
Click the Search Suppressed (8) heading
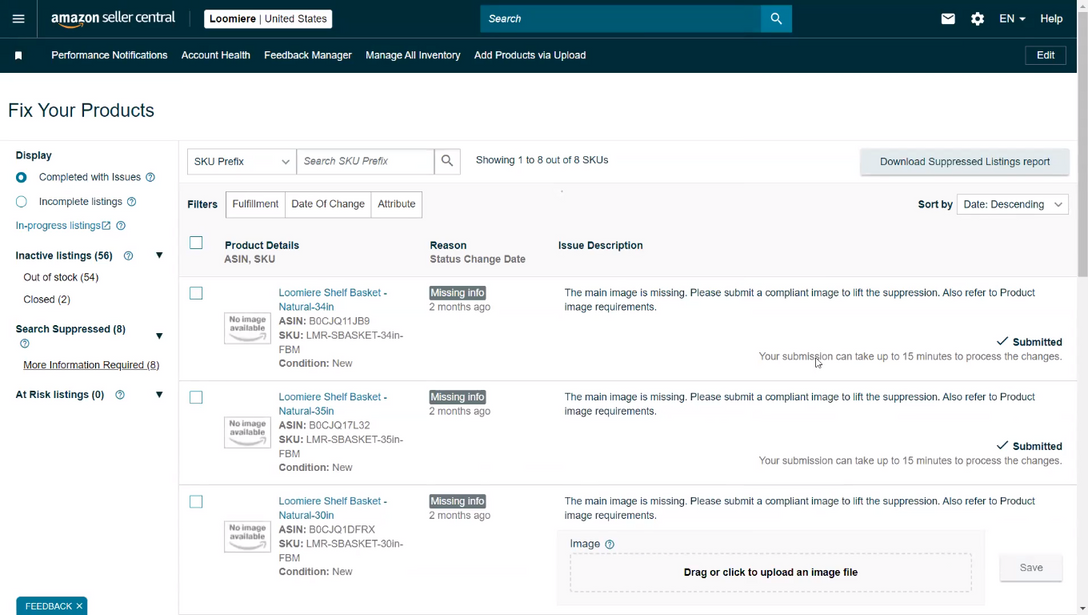pyautogui.click(x=70, y=329)
